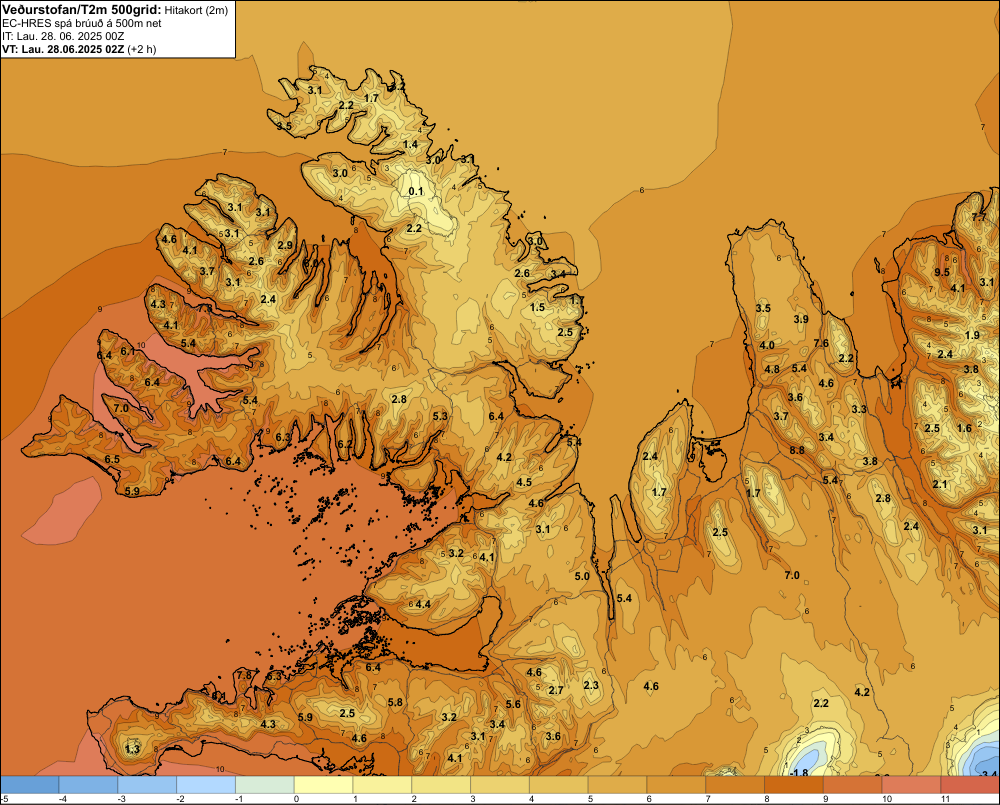Click the legend swatch between 10 and 11
Image resolution: width=1000 pixels, height=805 pixels.
(911, 785)
